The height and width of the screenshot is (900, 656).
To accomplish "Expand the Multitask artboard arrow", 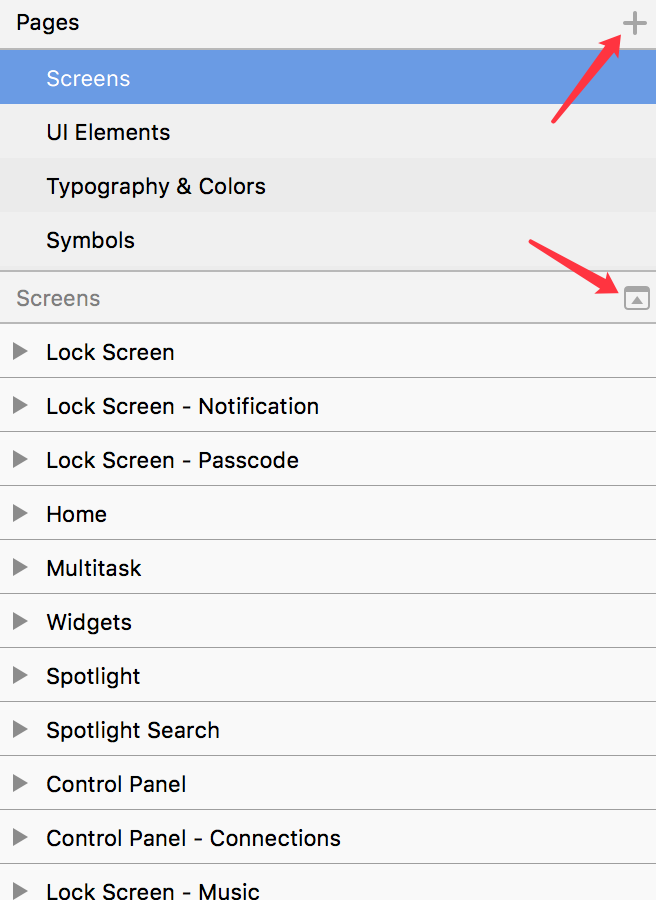I will point(20,567).
